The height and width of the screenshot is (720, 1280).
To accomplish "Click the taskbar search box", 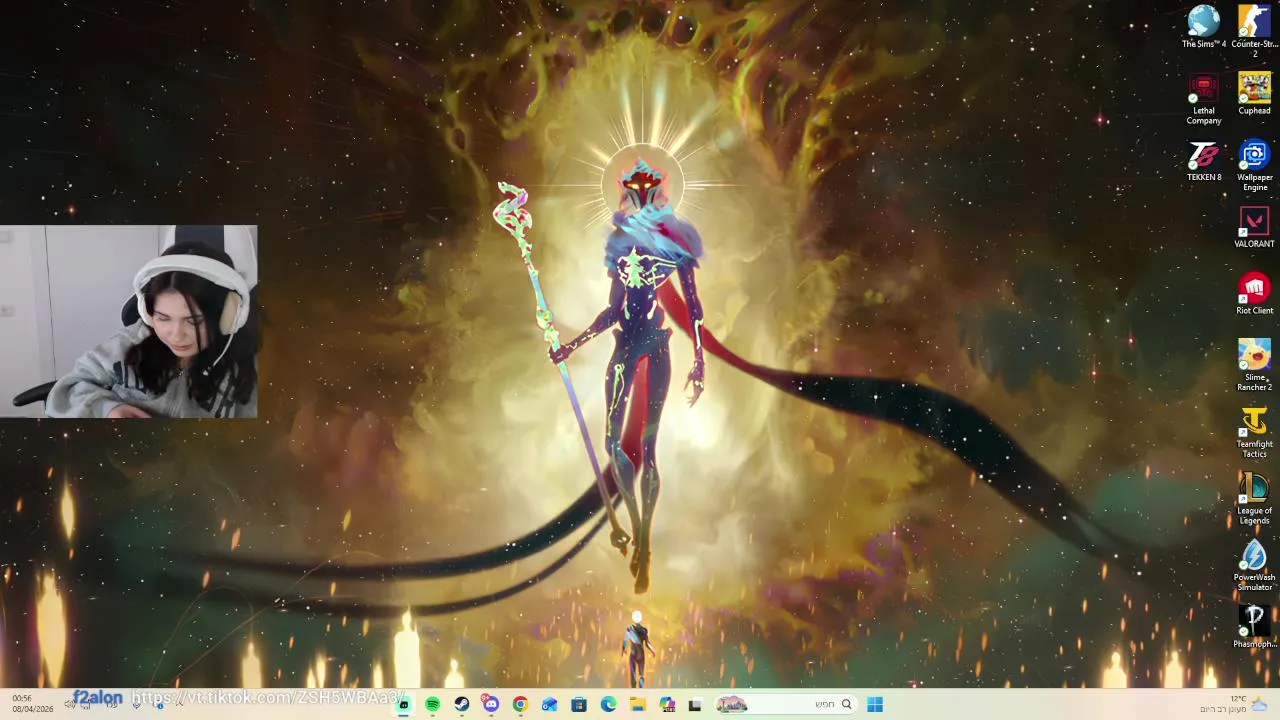I will click(786, 705).
